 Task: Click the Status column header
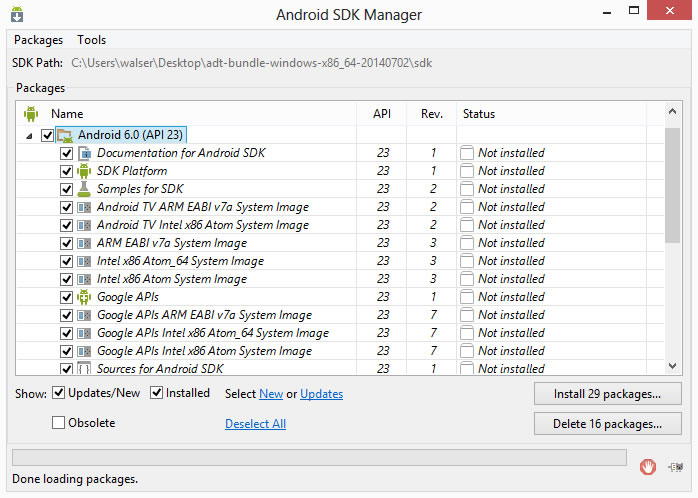pyautogui.click(x=479, y=114)
